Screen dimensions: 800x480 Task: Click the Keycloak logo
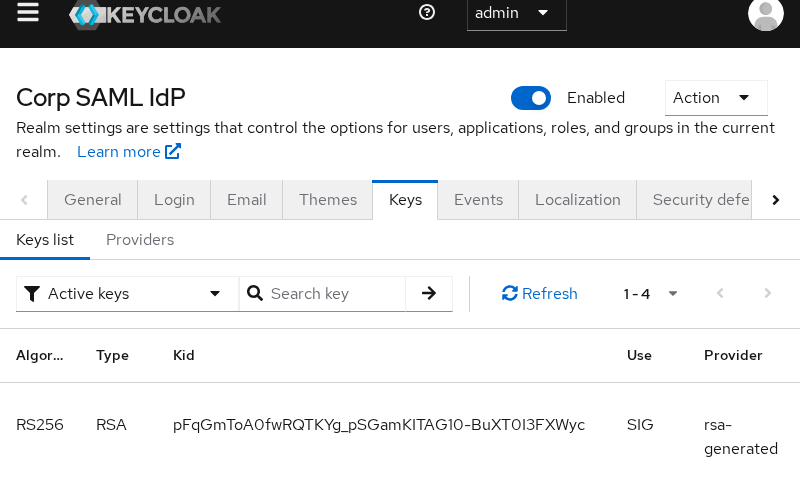pyautogui.click(x=145, y=14)
